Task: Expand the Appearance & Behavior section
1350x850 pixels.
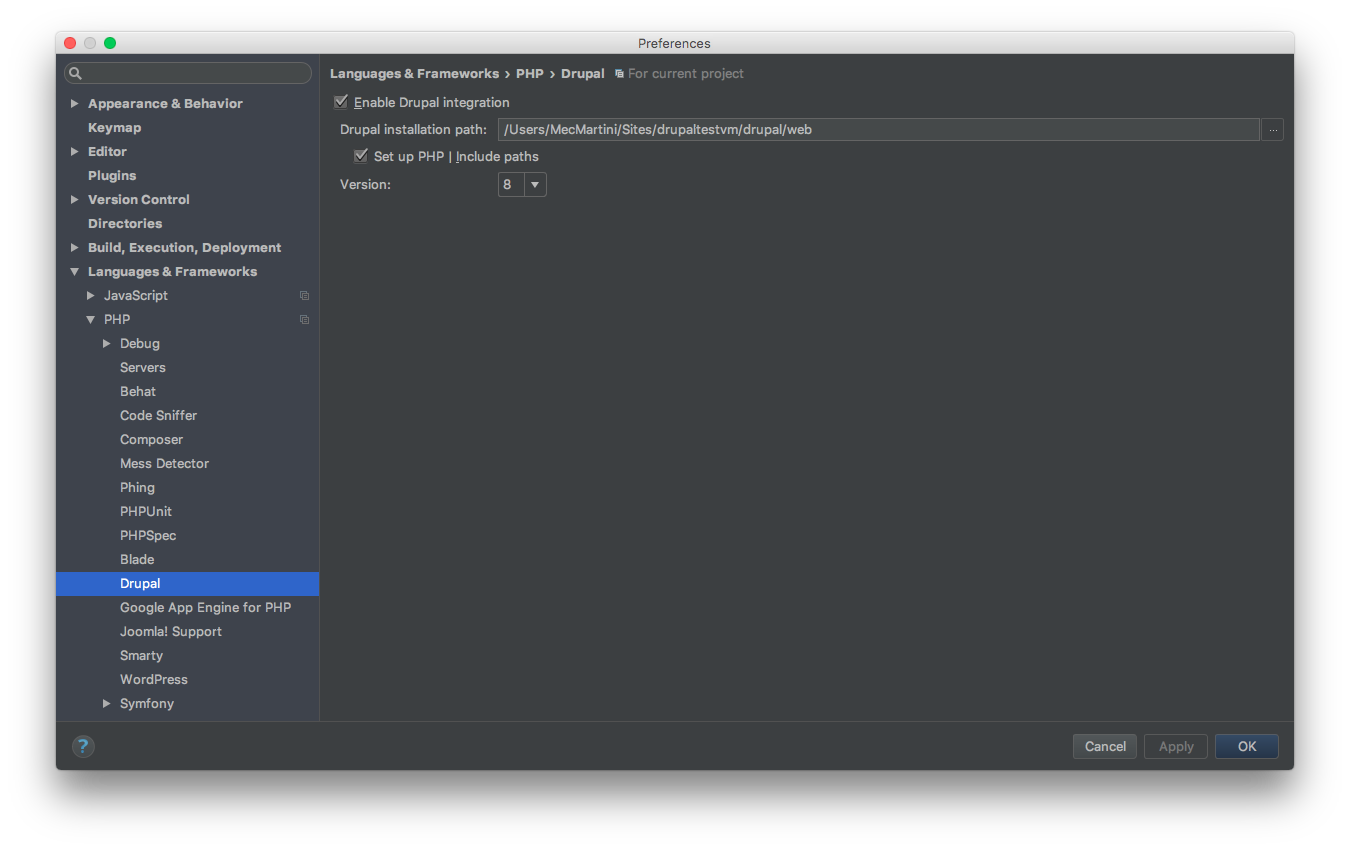Action: click(74, 104)
